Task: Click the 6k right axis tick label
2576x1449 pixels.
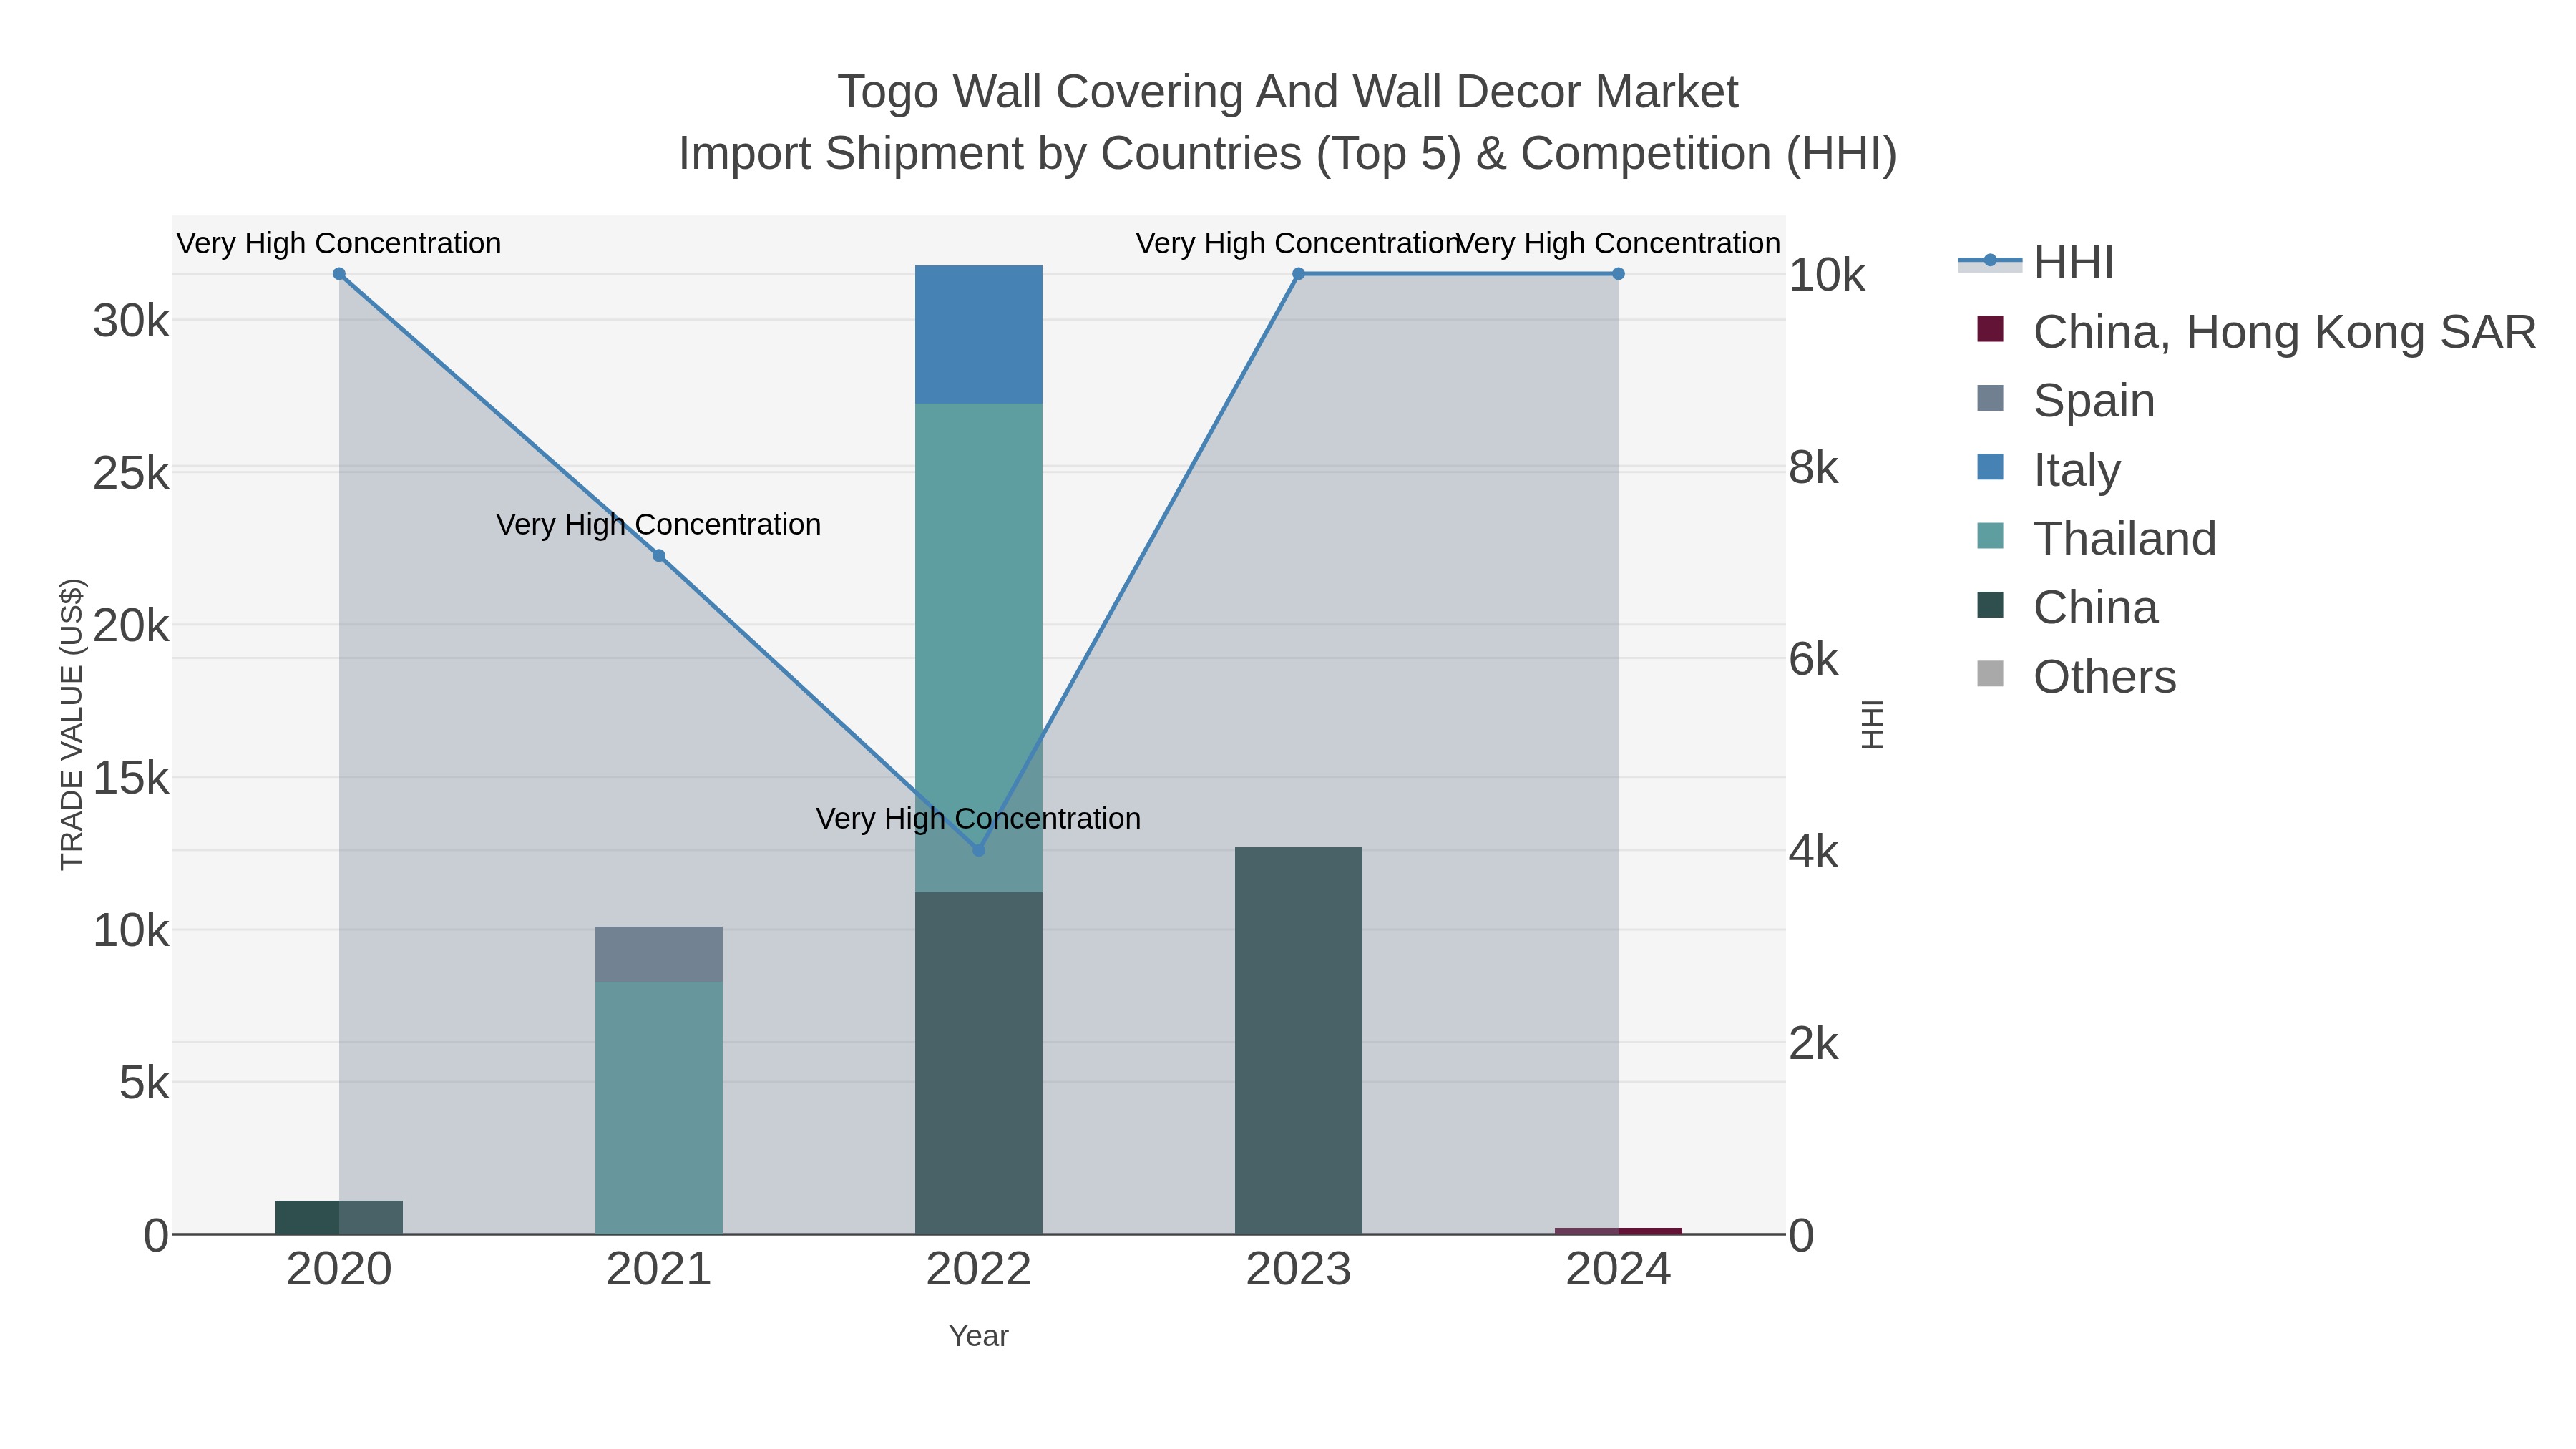Action: click(1814, 659)
